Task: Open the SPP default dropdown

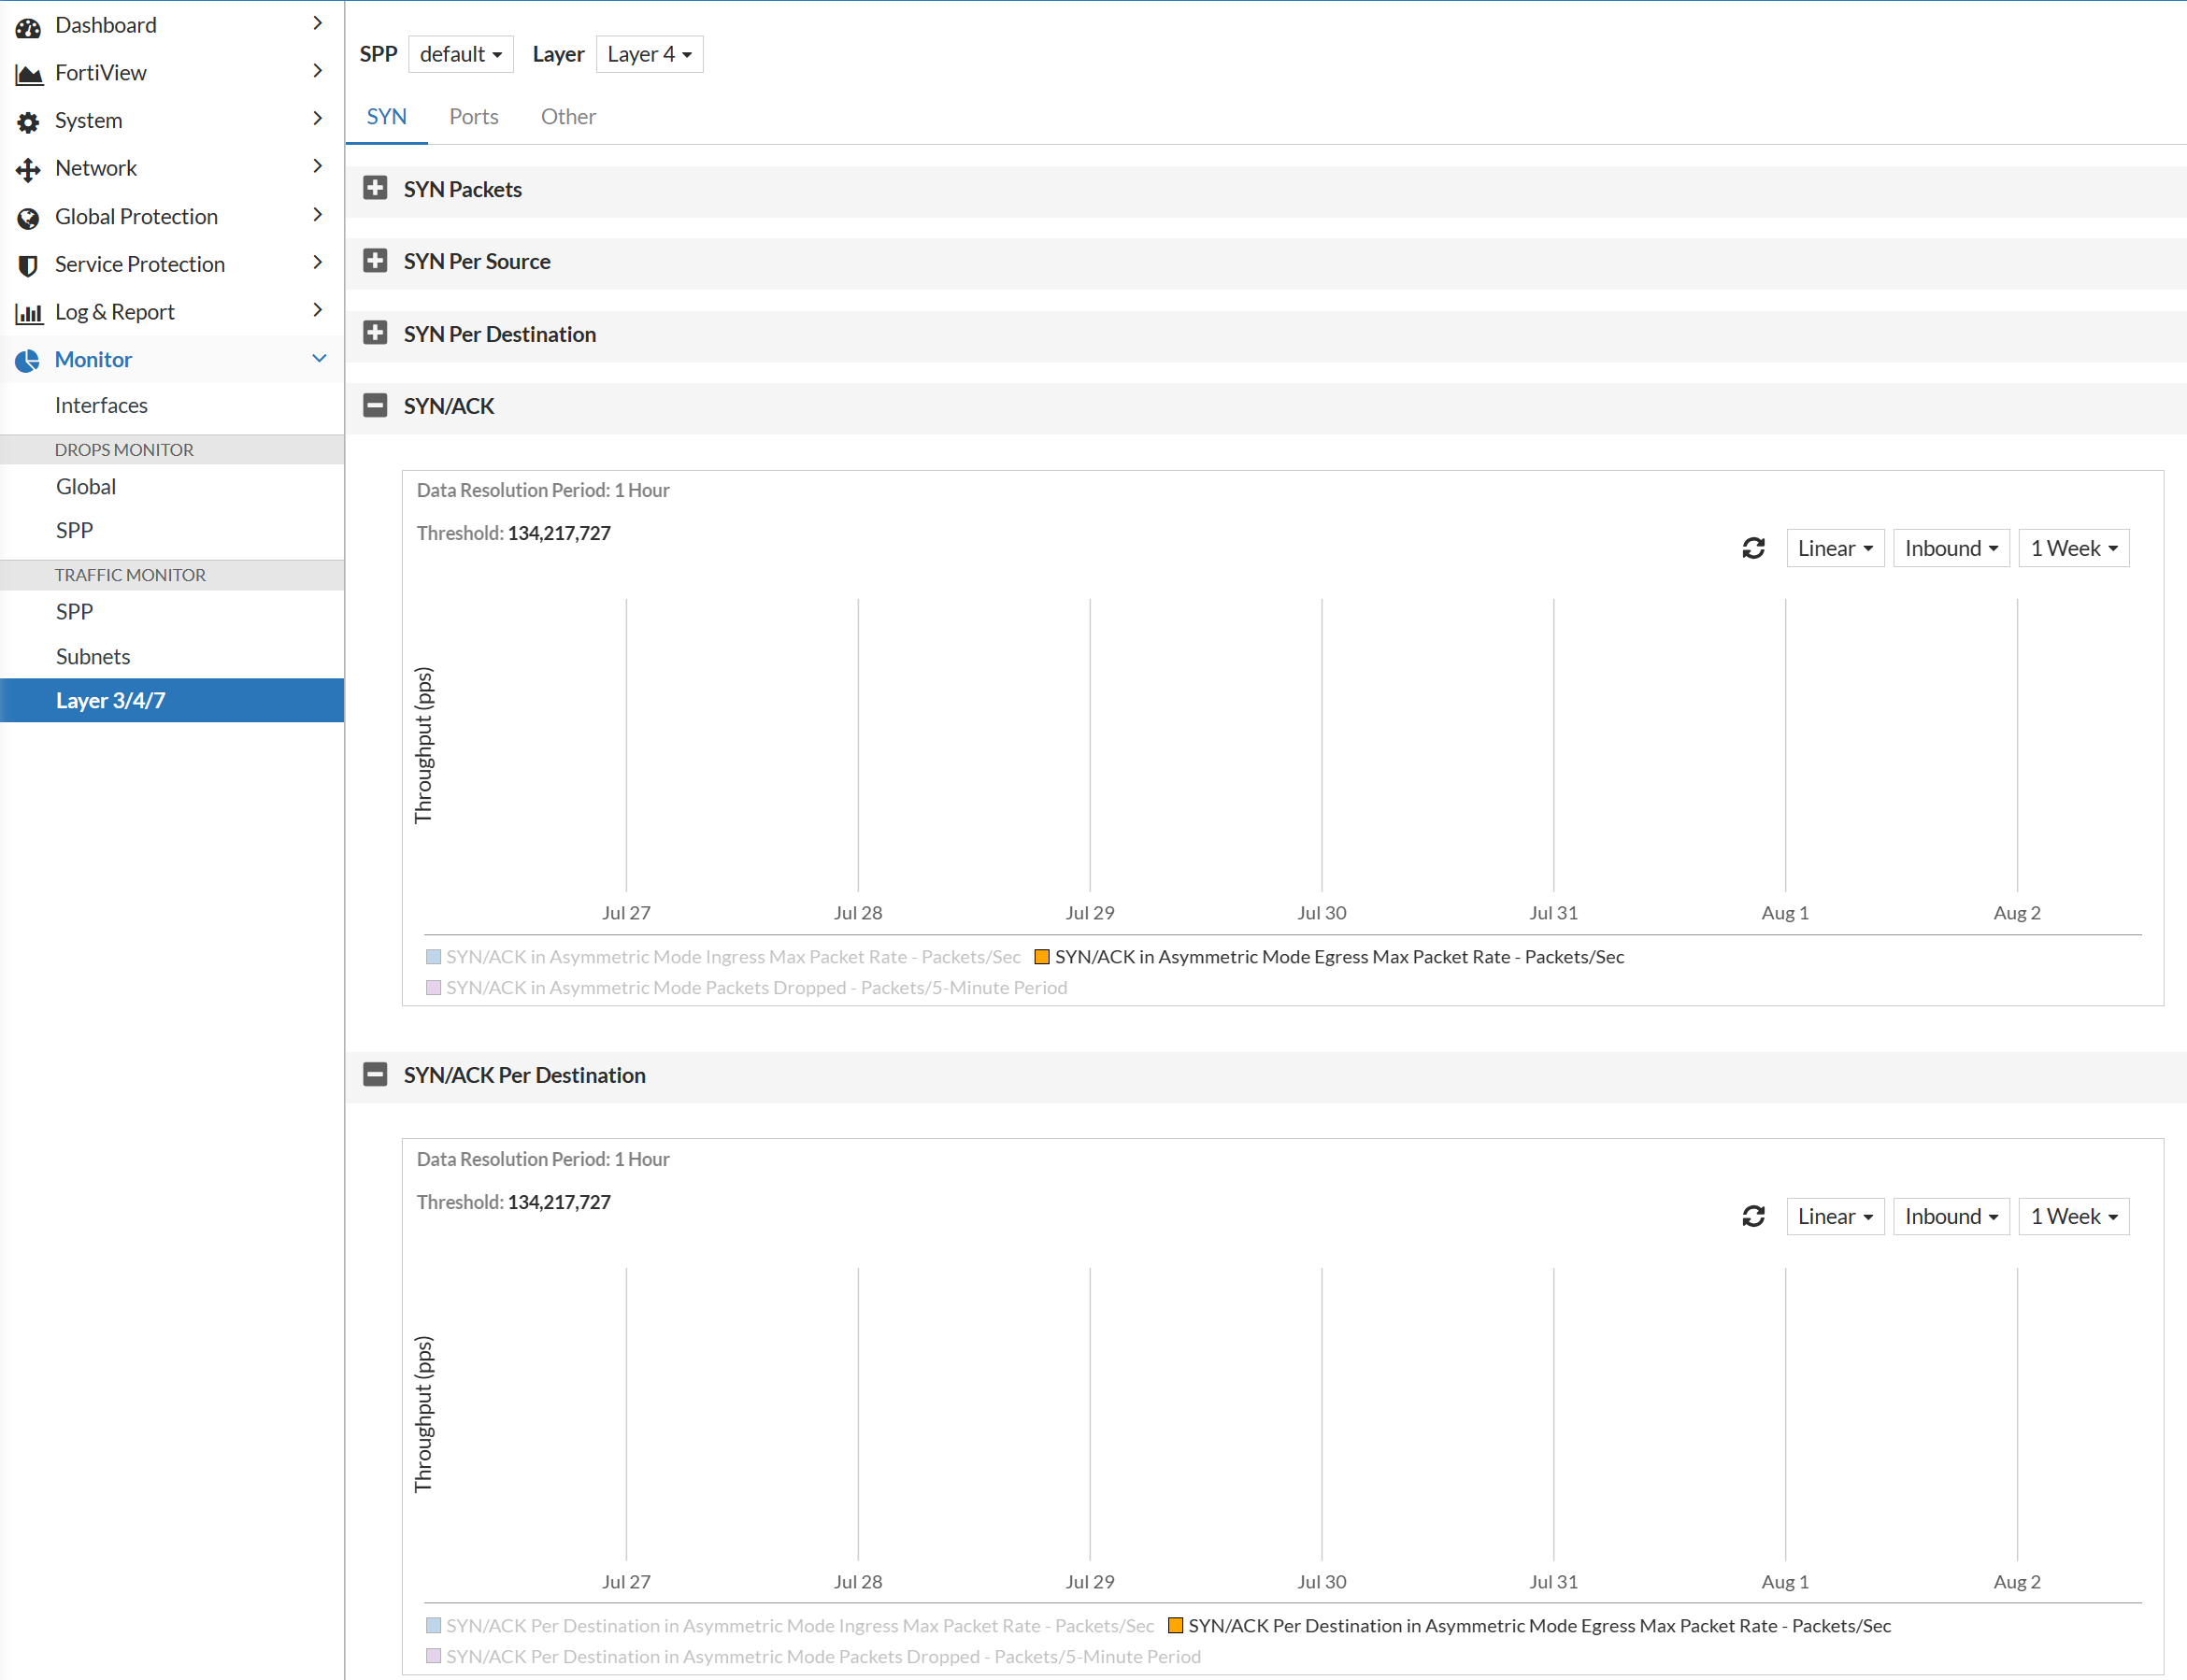Action: [460, 54]
